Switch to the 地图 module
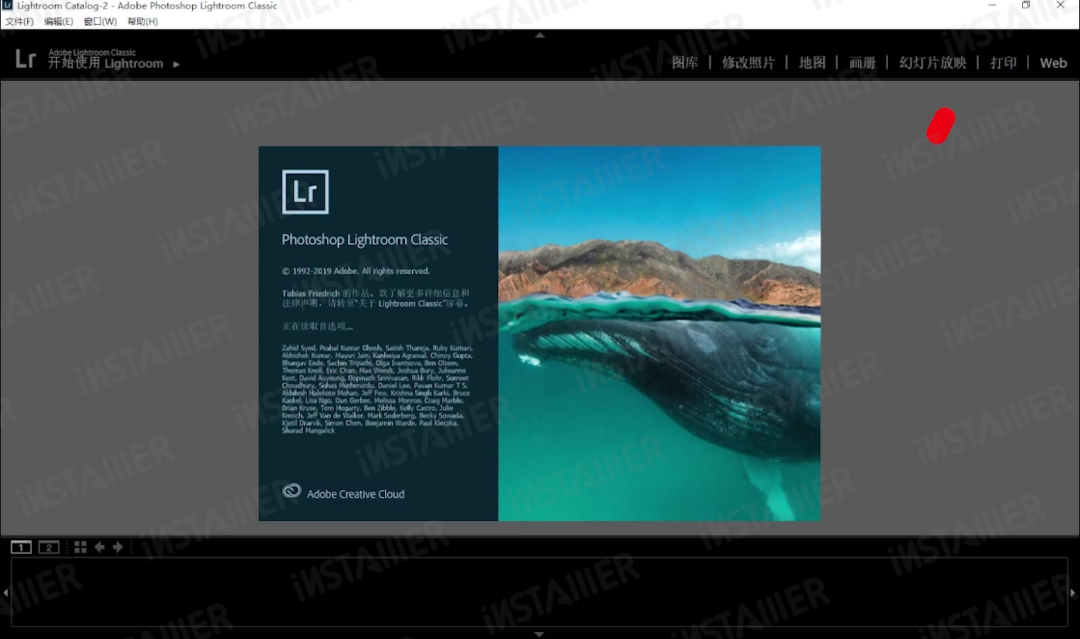This screenshot has height=639, width=1080. coord(812,63)
